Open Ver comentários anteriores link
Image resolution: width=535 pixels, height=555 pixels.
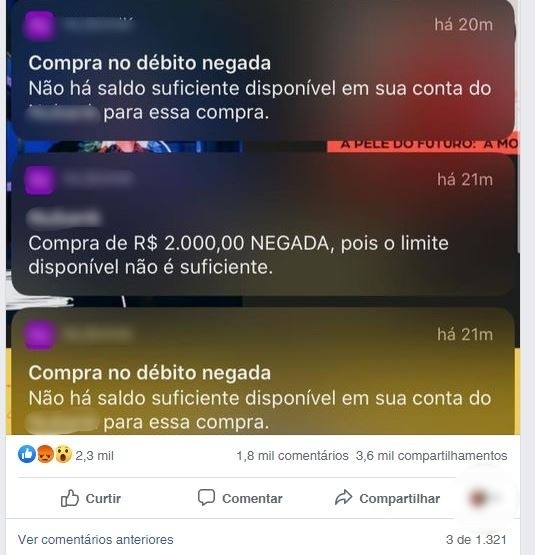coord(96,539)
